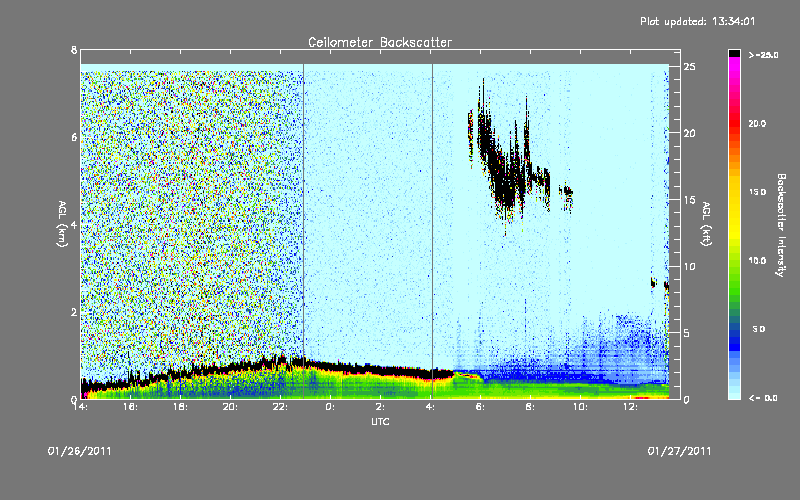800x500 pixels.
Task: Click the gray vertical line near 23:00 UTC
Action: coord(304,231)
